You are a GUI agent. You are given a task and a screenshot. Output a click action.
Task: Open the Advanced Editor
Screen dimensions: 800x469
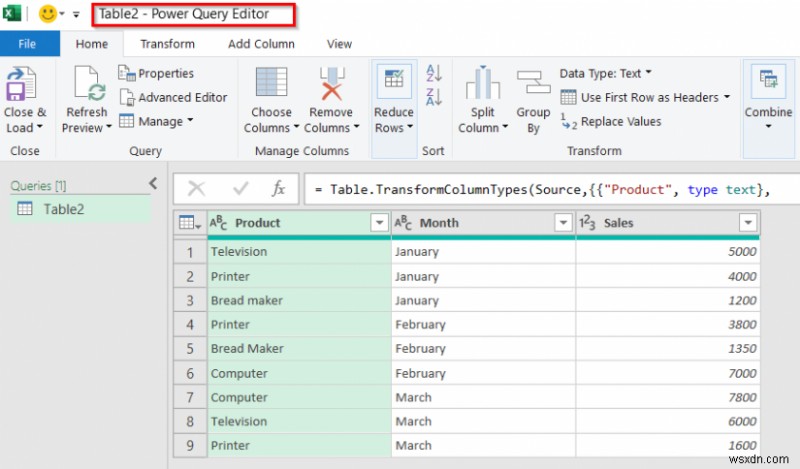click(173, 97)
